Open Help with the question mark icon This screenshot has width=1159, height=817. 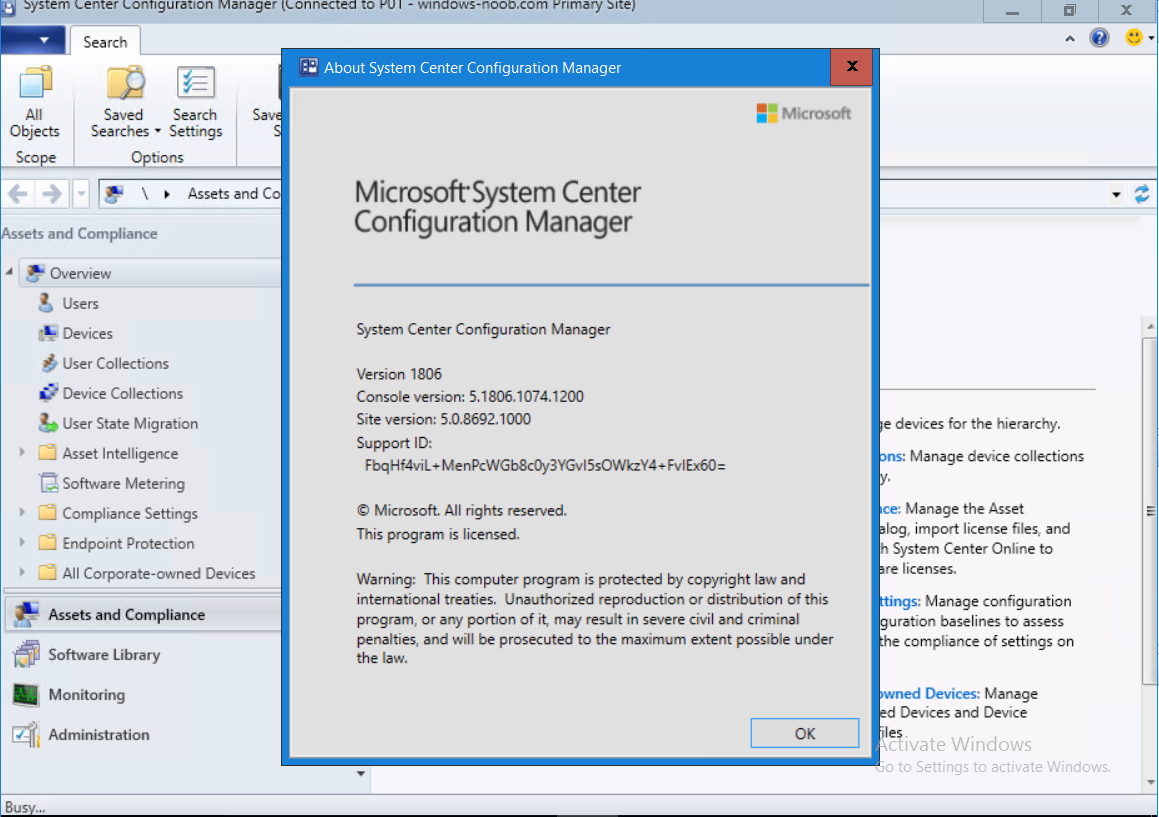tap(1099, 38)
